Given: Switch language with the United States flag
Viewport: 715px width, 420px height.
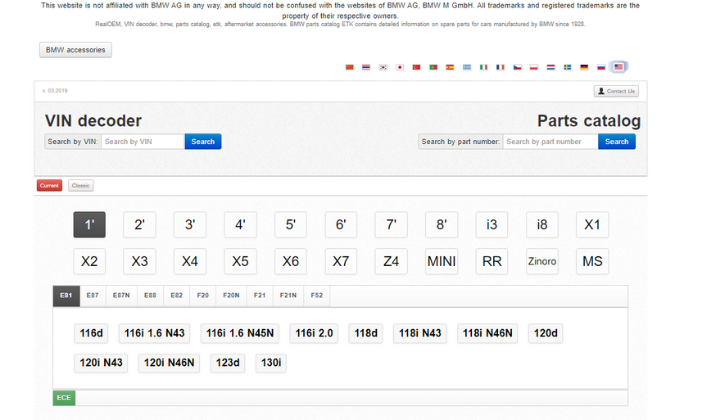Looking at the screenshot, I should [619, 67].
